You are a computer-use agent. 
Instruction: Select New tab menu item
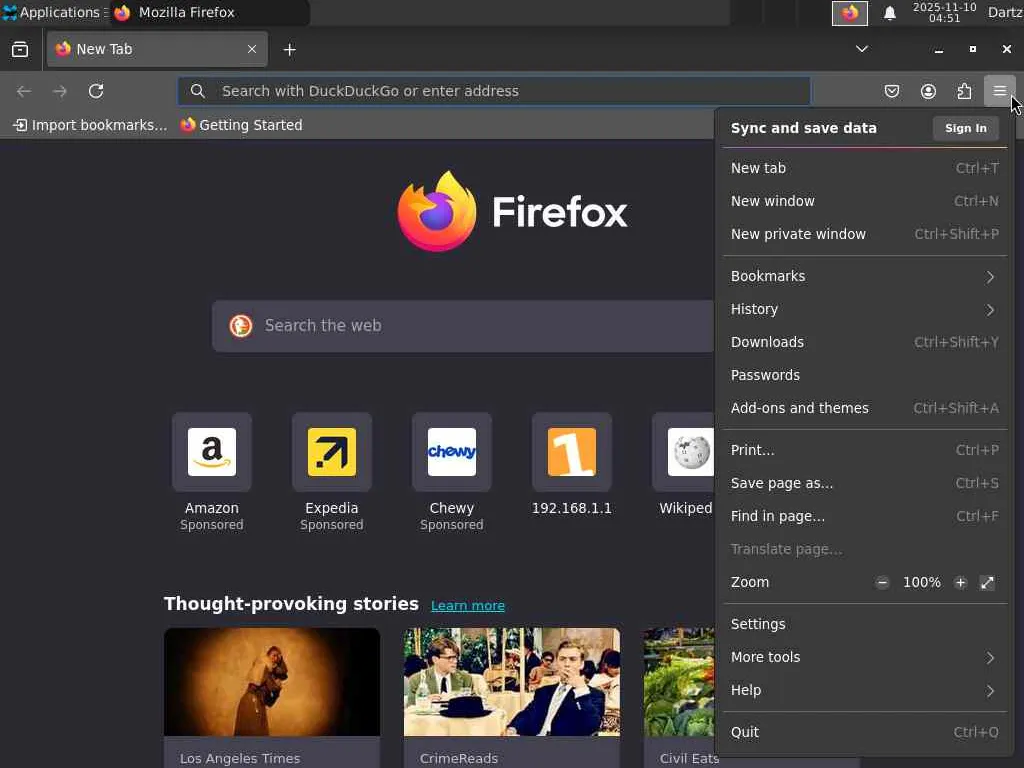[x=864, y=168]
